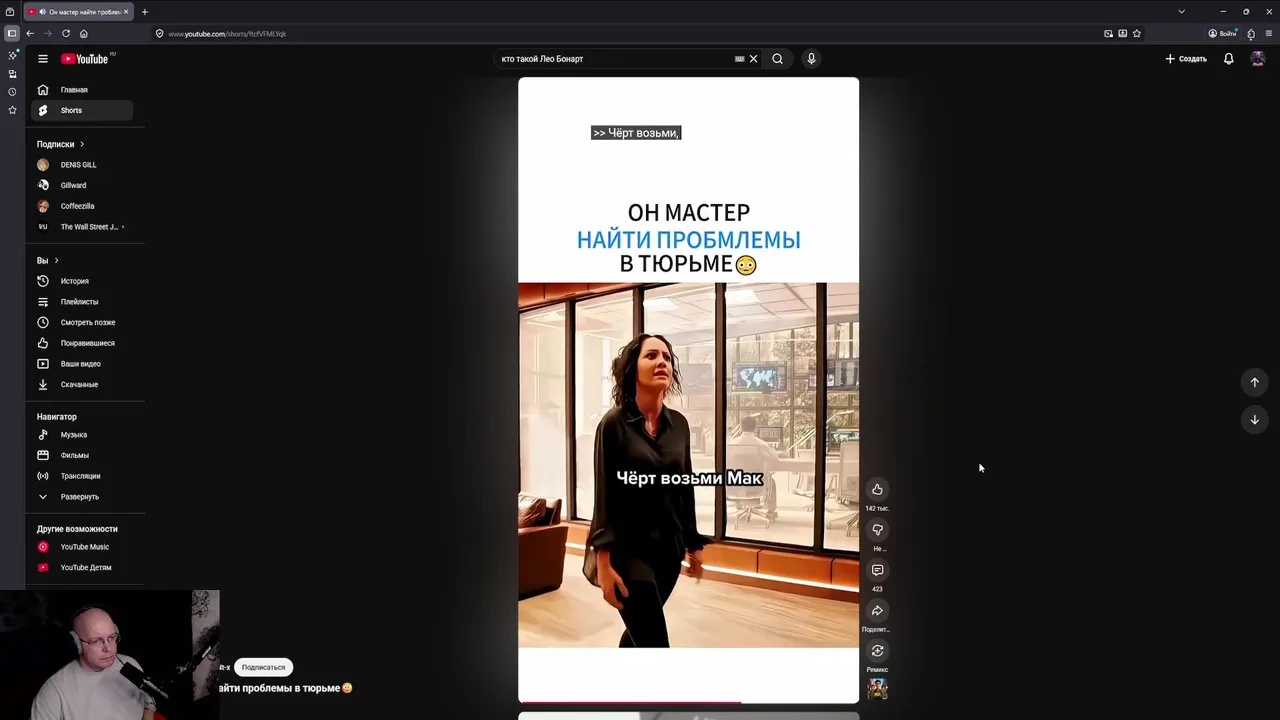Open the browser main menu

pyautogui.click(x=1269, y=33)
